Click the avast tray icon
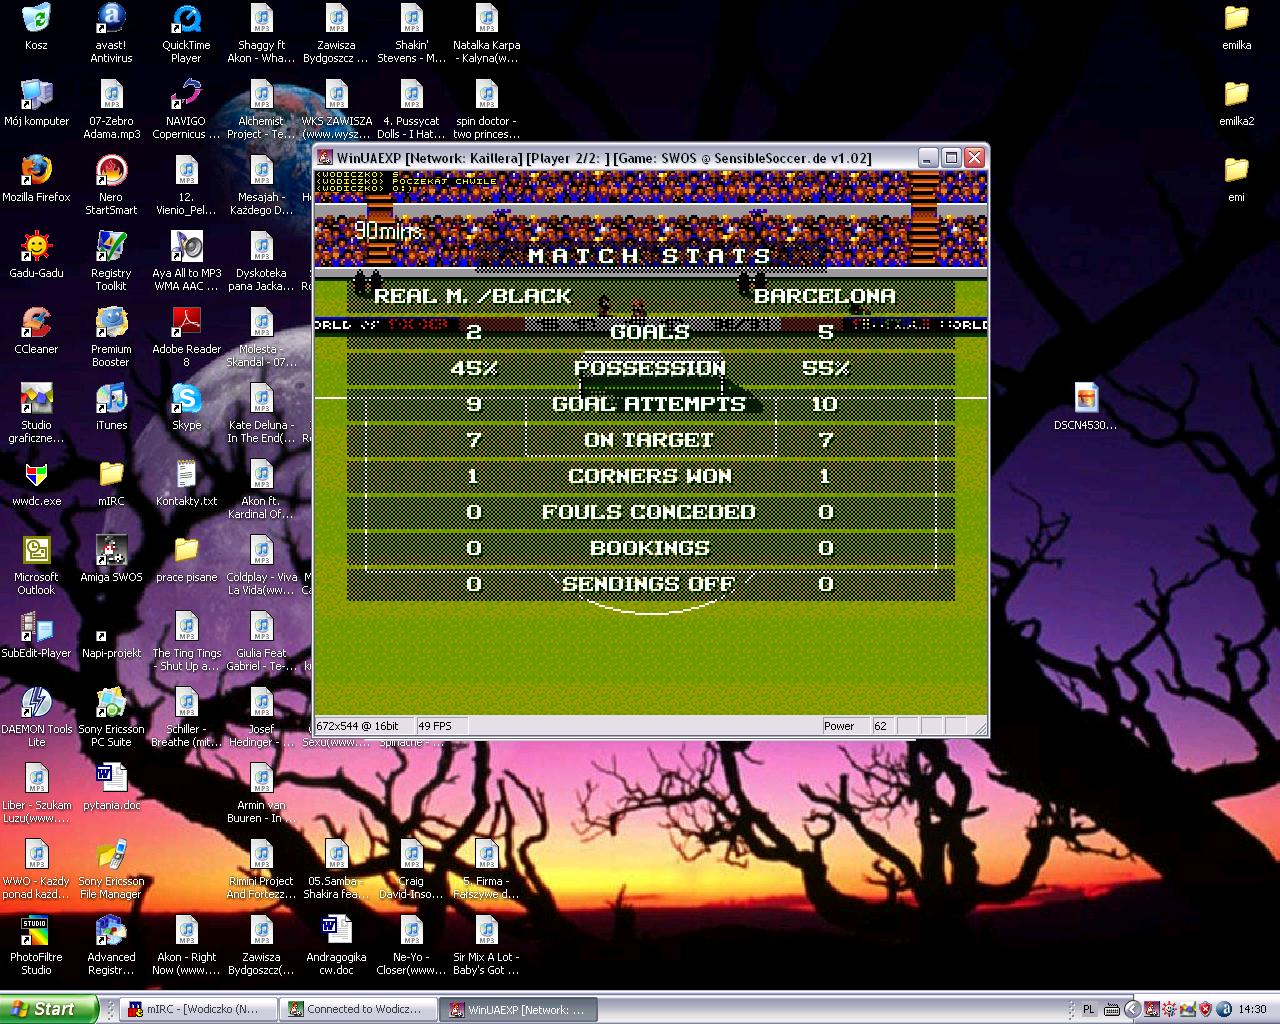Viewport: 1280px width, 1024px height. 1224,1009
